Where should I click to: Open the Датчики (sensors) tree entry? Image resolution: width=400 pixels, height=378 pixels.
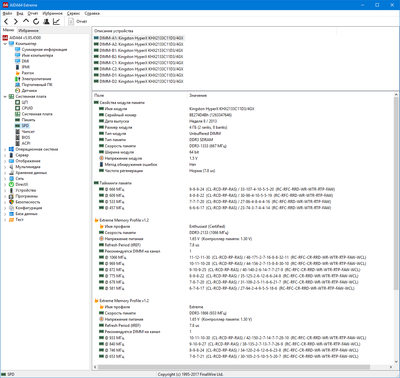[x=29, y=90]
